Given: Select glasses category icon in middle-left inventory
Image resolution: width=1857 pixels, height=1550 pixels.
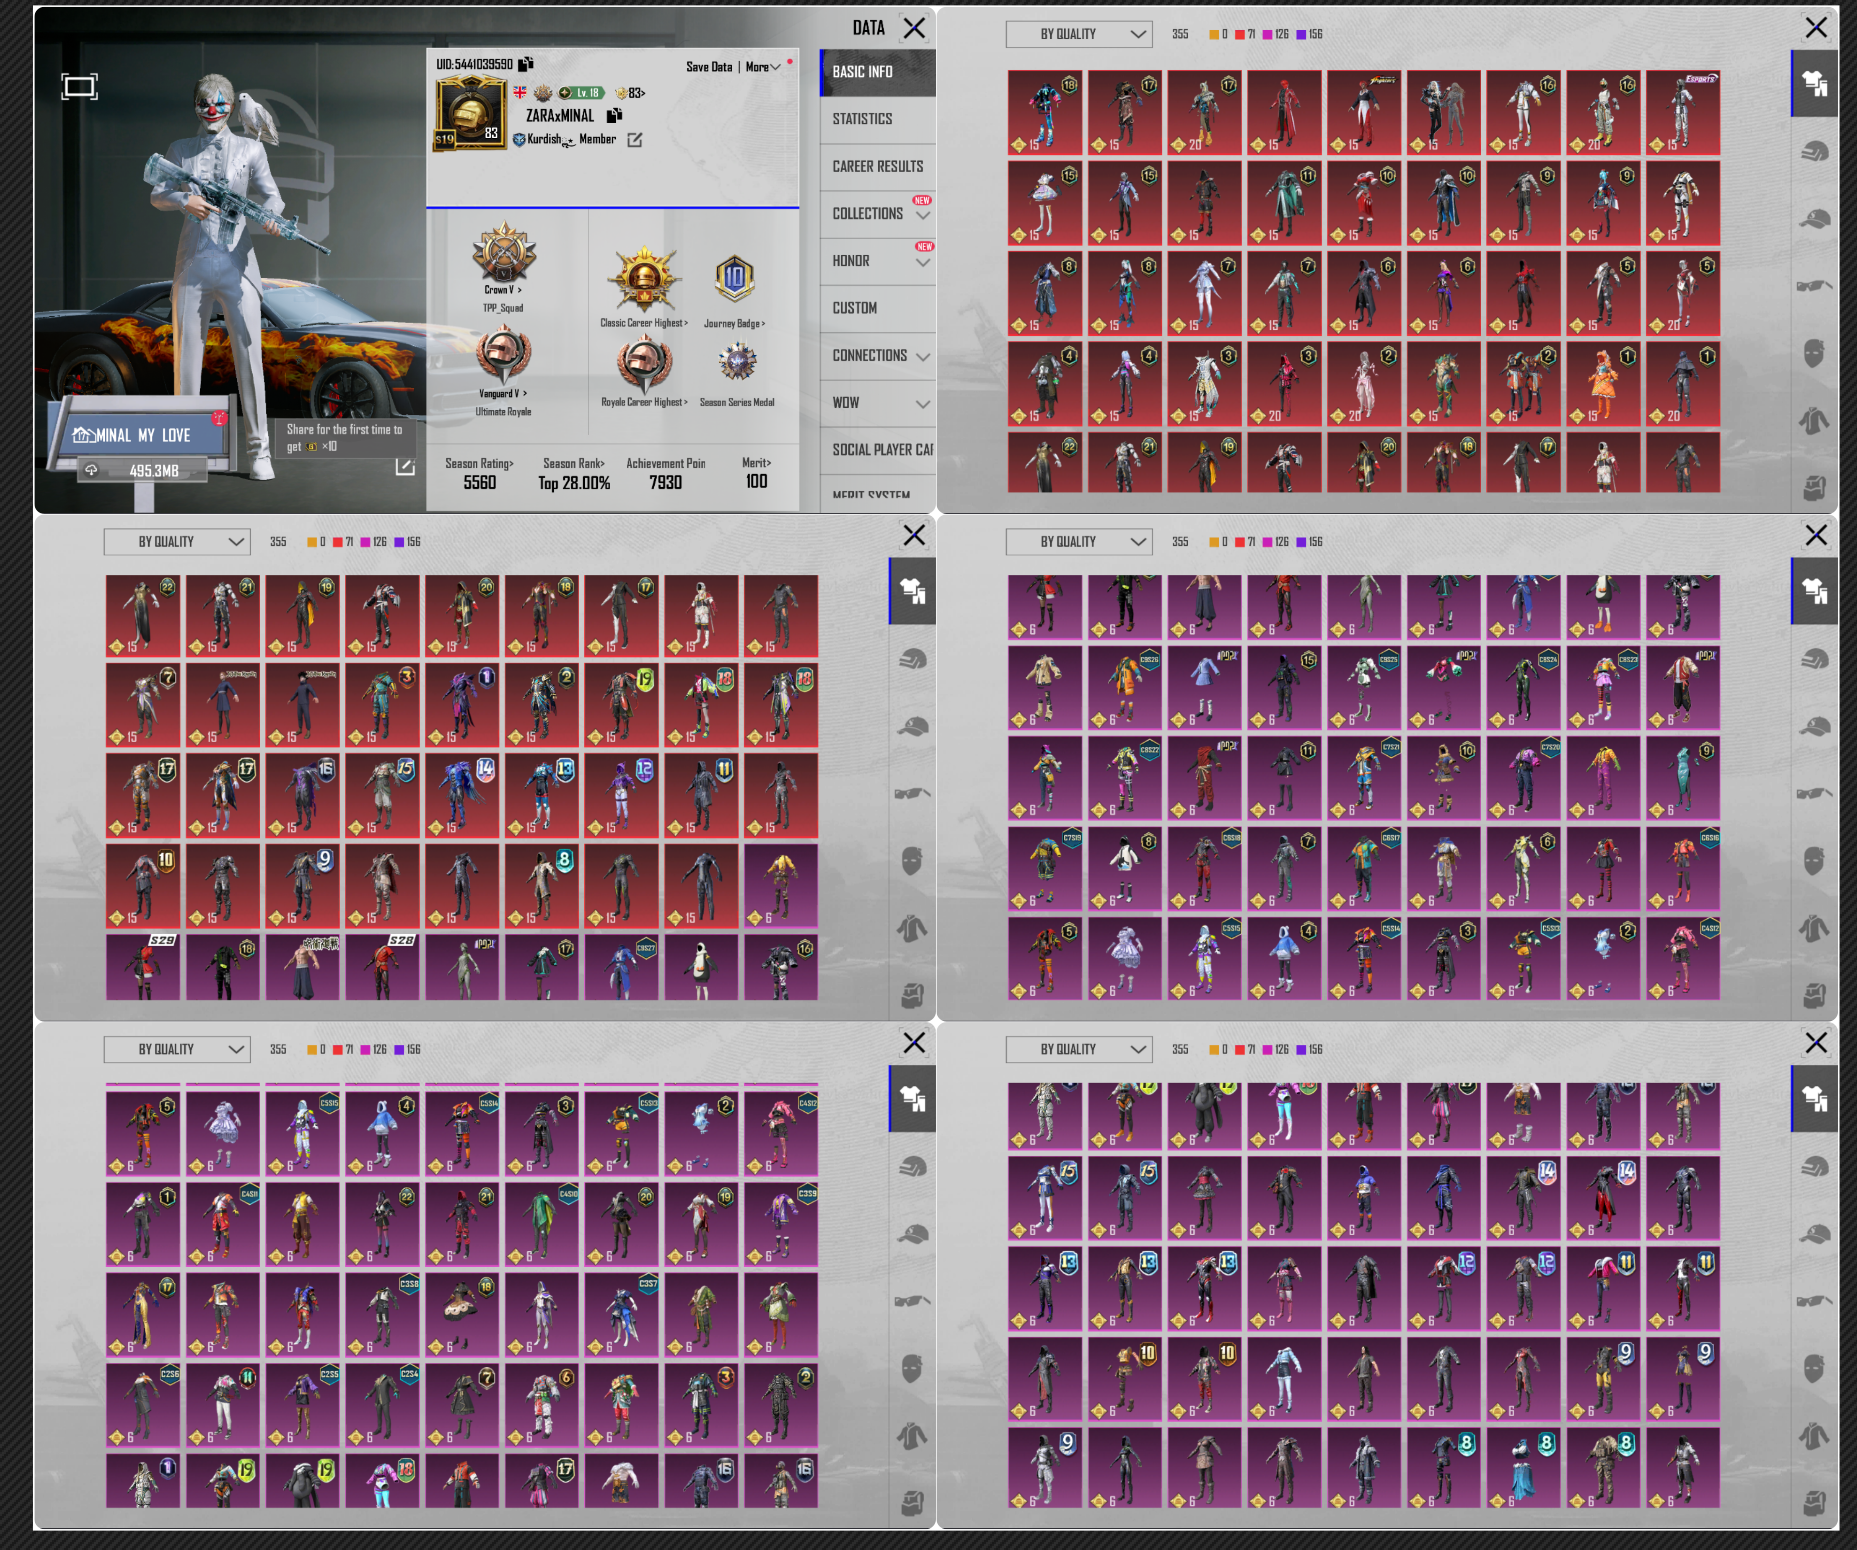Looking at the screenshot, I should pos(912,794).
